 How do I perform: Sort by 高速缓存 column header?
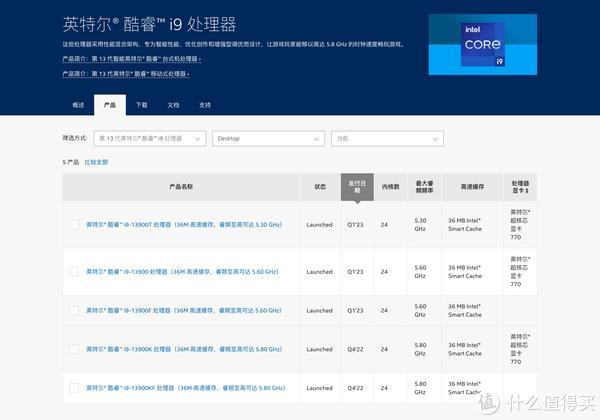(472, 187)
